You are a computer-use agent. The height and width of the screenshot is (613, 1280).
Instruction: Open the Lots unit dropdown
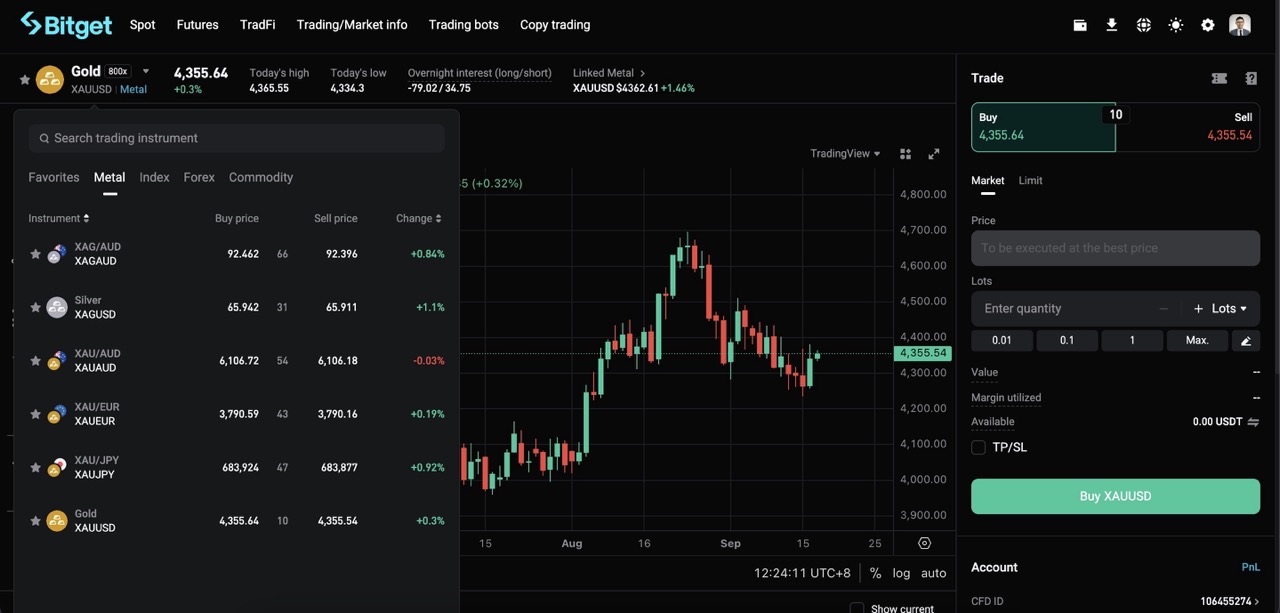[1230, 309]
